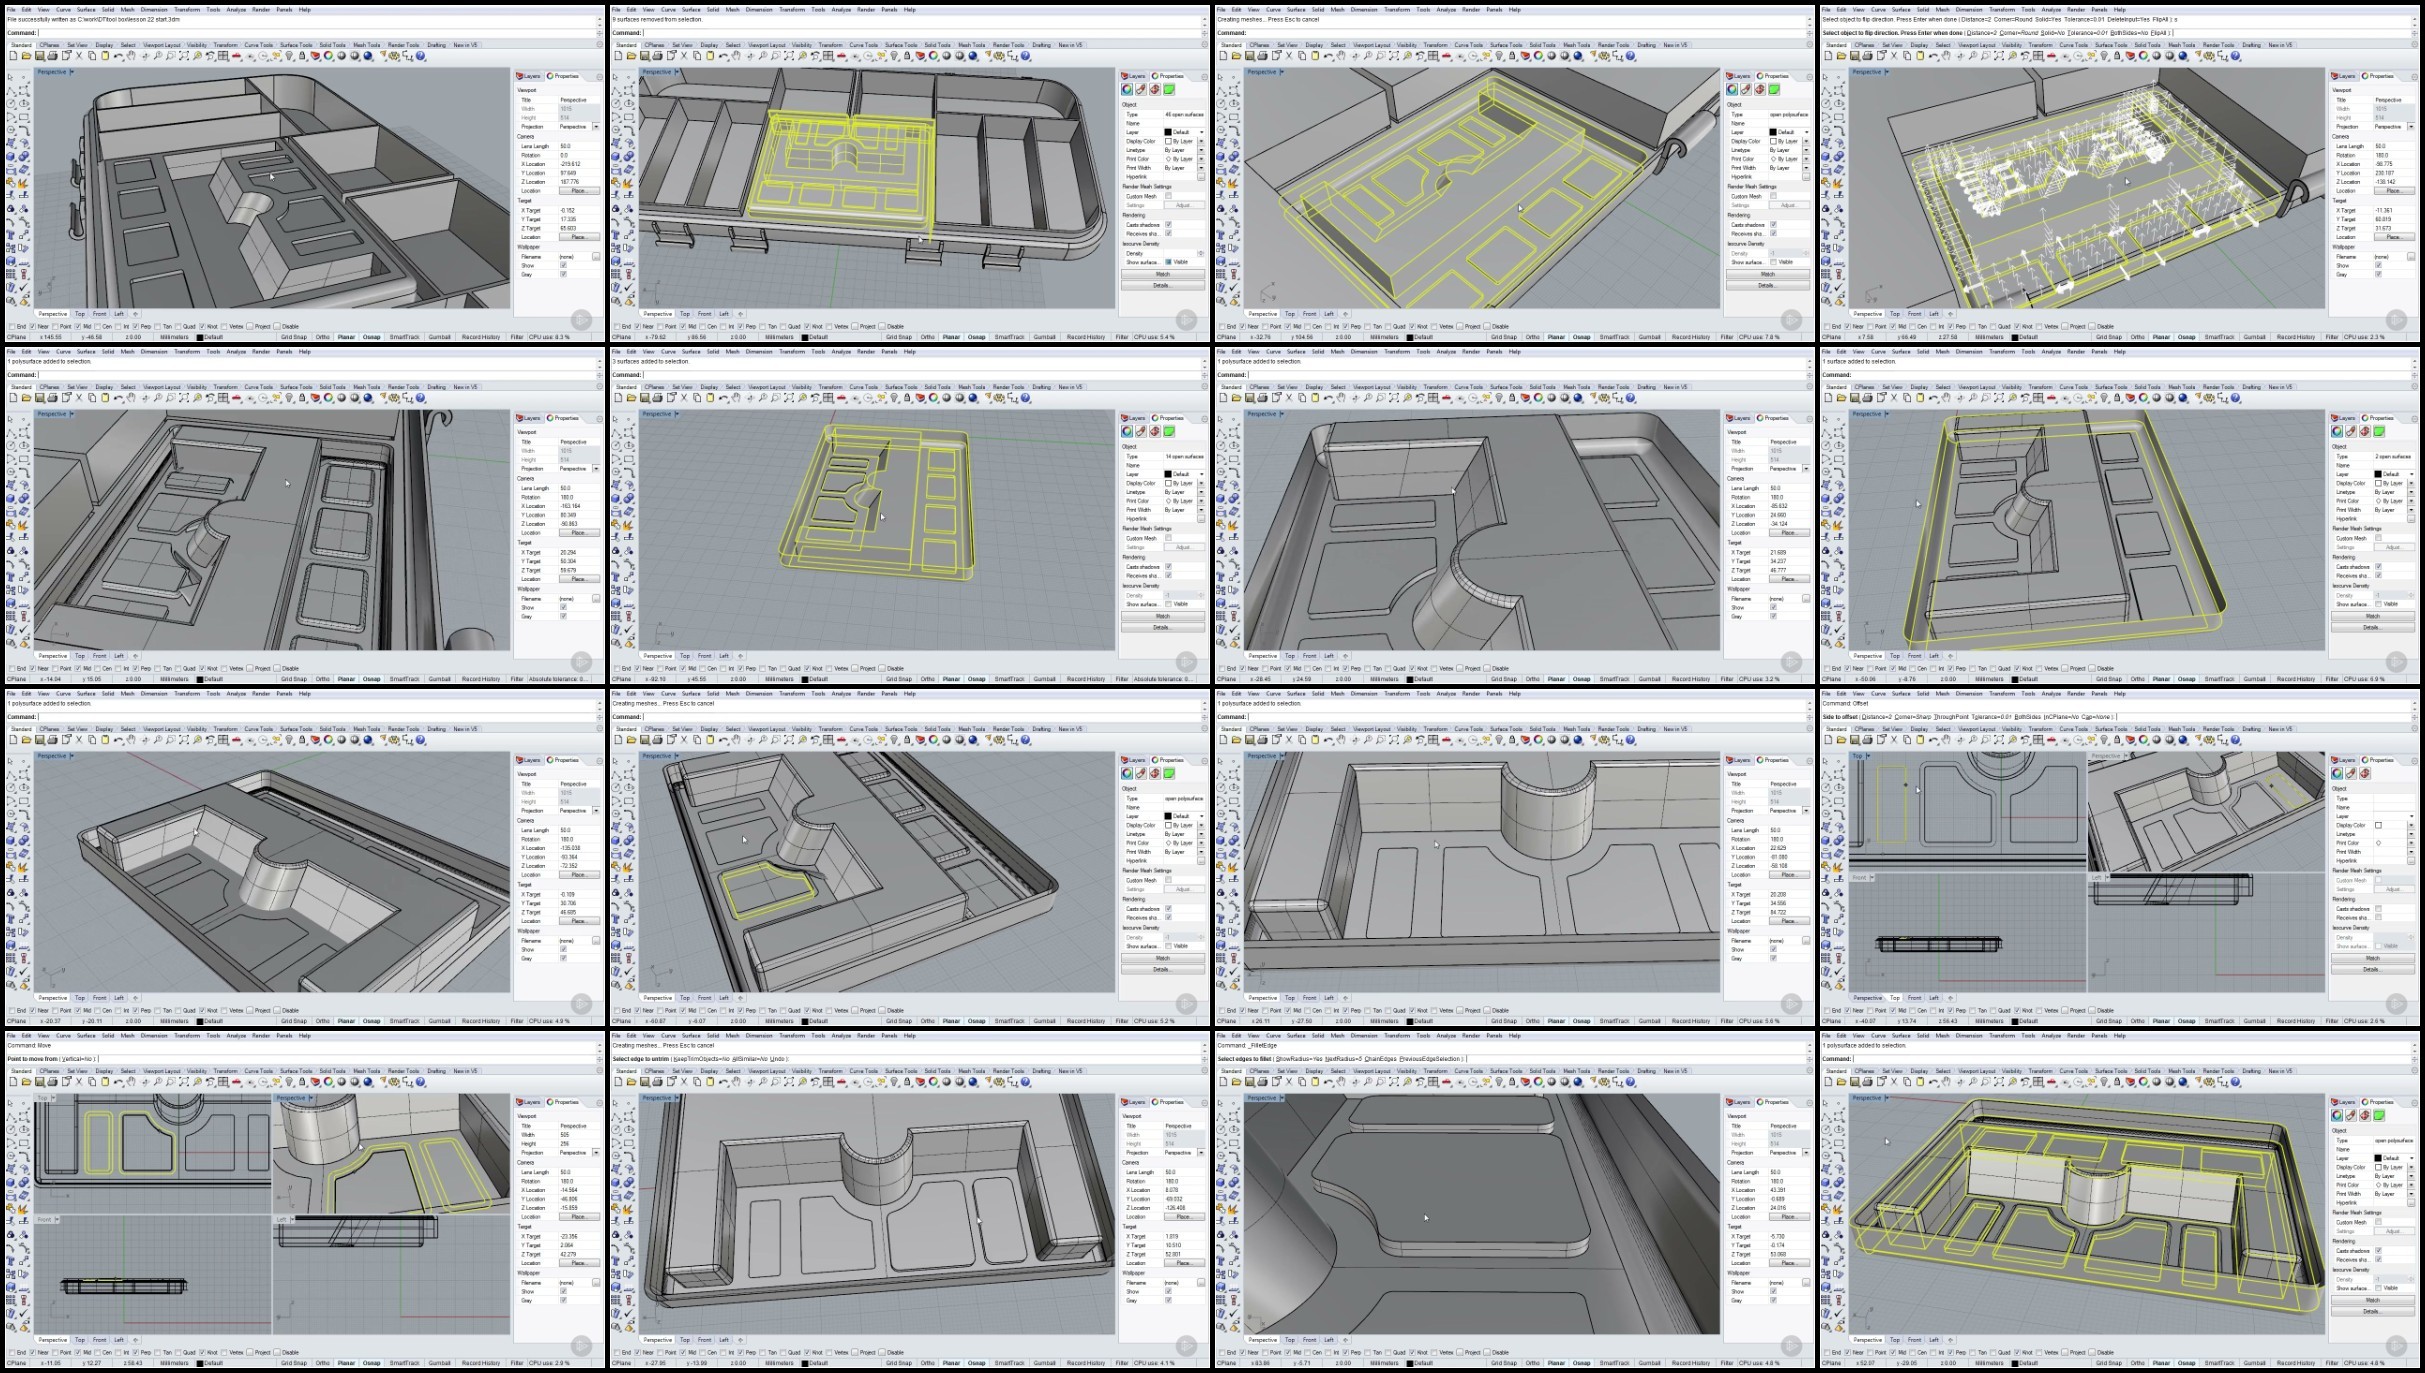Click Zoom Extents icon in 'Command: Offset' frame
This screenshot has height=1373, width=2425.
pyautogui.click(x=1999, y=740)
